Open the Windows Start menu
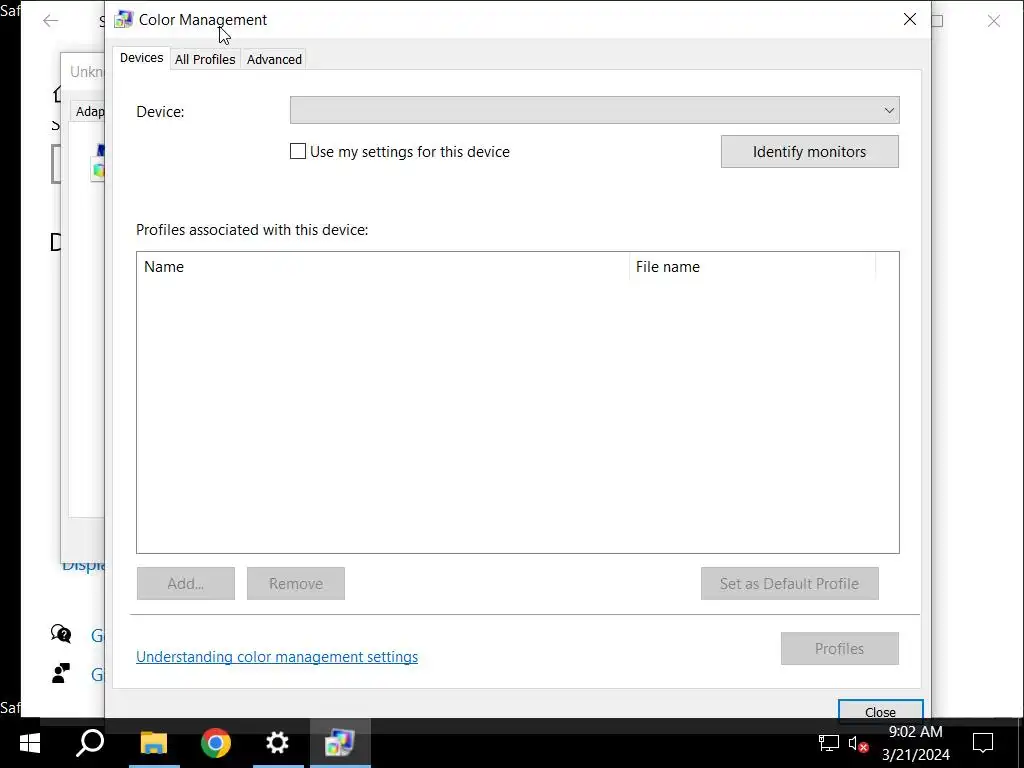Viewport: 1024px width, 768px height. (29, 743)
